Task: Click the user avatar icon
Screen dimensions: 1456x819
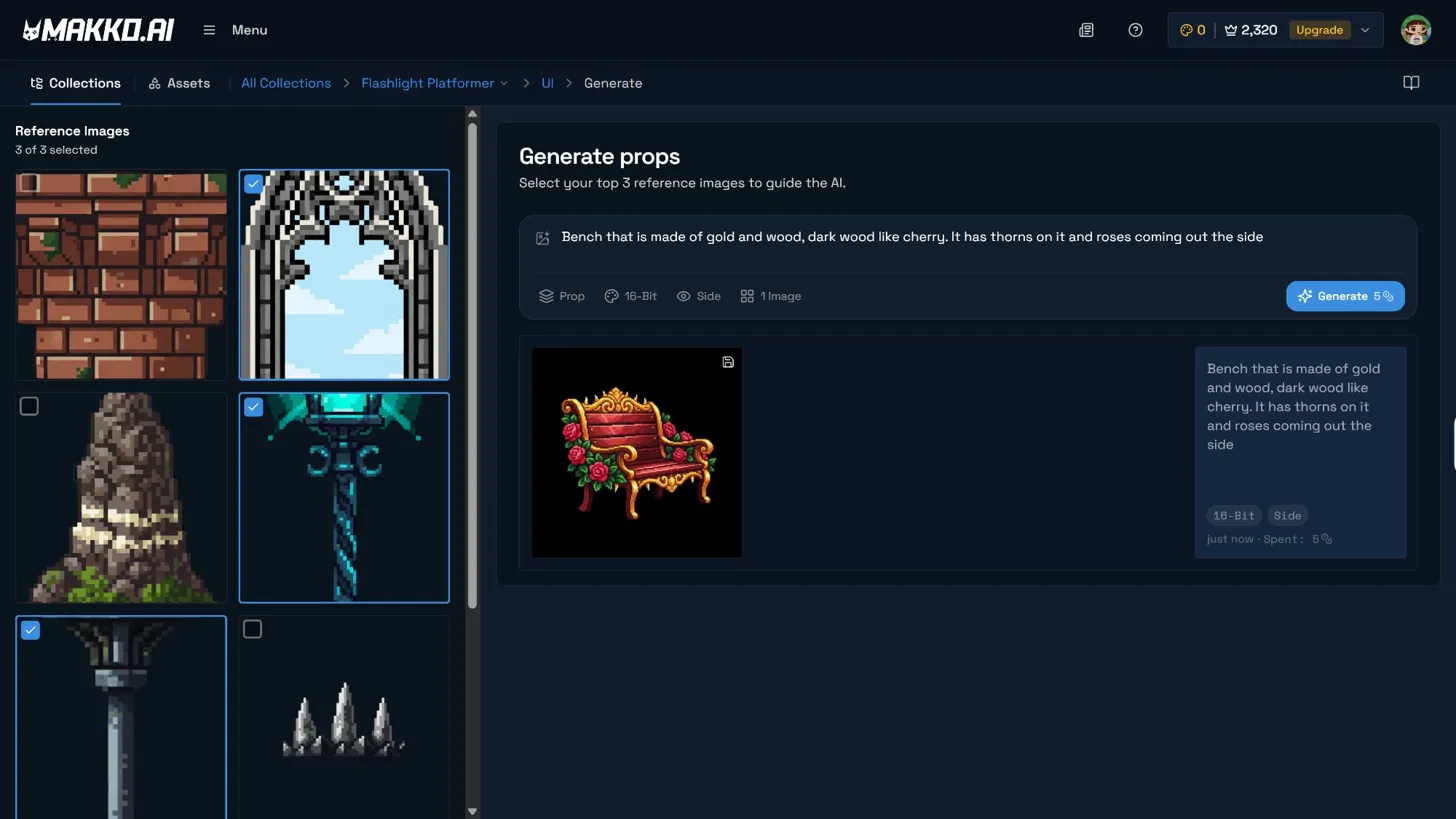Action: [1415, 30]
